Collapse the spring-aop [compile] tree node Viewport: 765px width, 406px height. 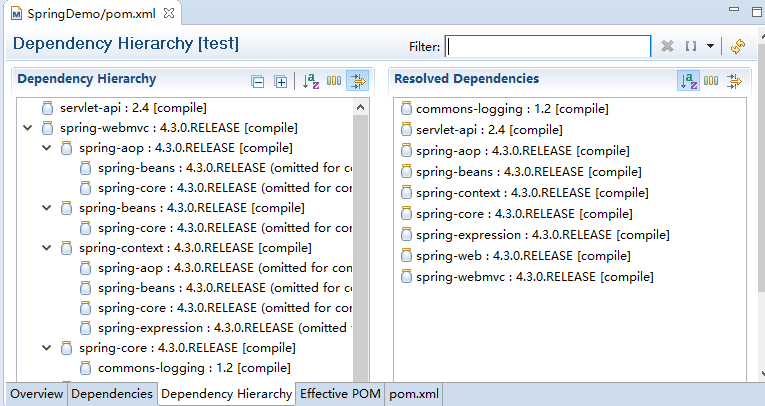[47, 148]
